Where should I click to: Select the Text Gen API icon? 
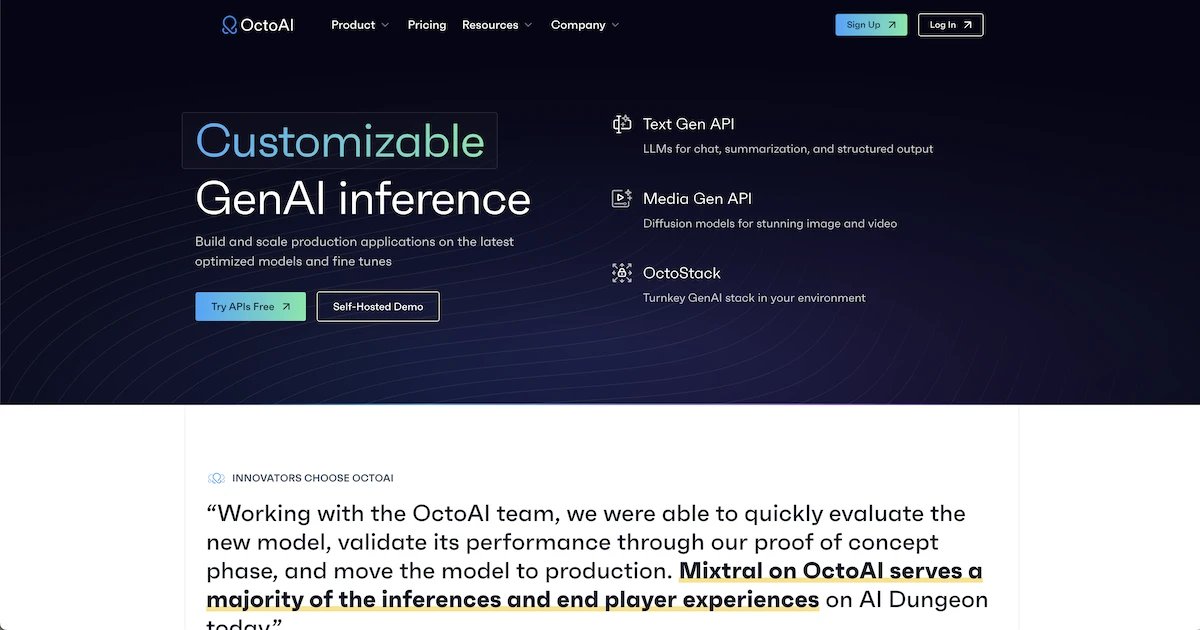tap(622, 123)
